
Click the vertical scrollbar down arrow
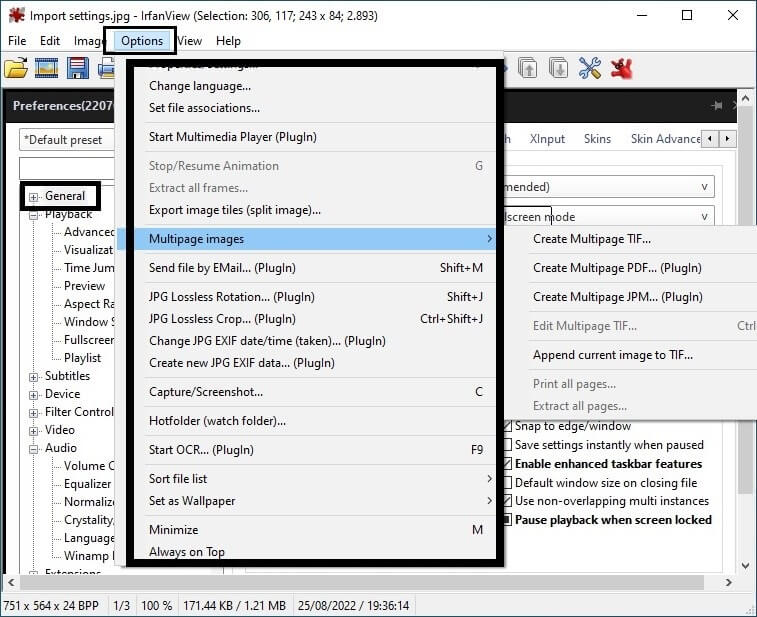746,565
